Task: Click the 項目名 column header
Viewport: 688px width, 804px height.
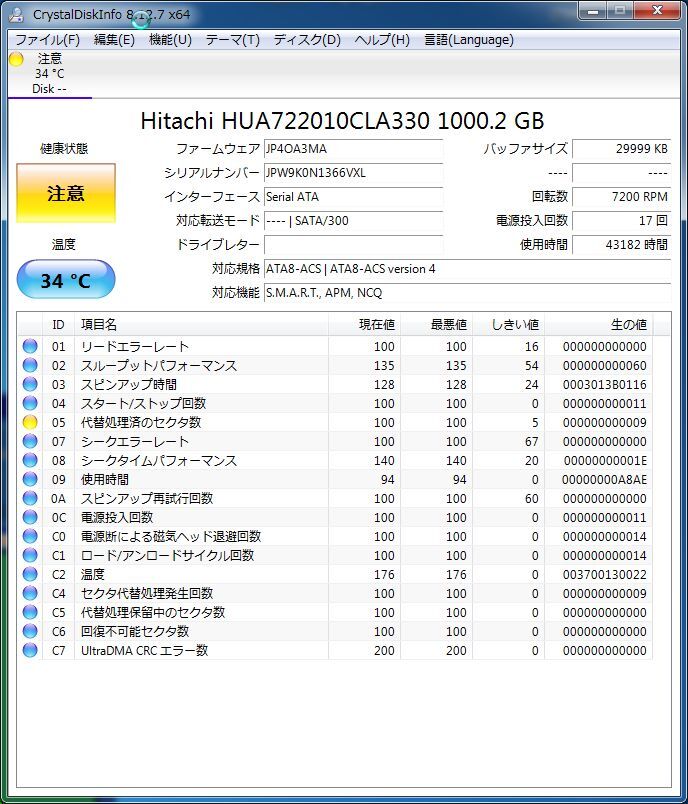Action: pos(201,325)
